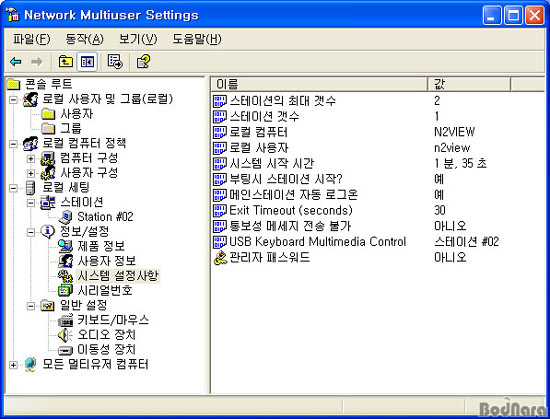Expand the 컴퓨터 구성 node

tap(31, 159)
